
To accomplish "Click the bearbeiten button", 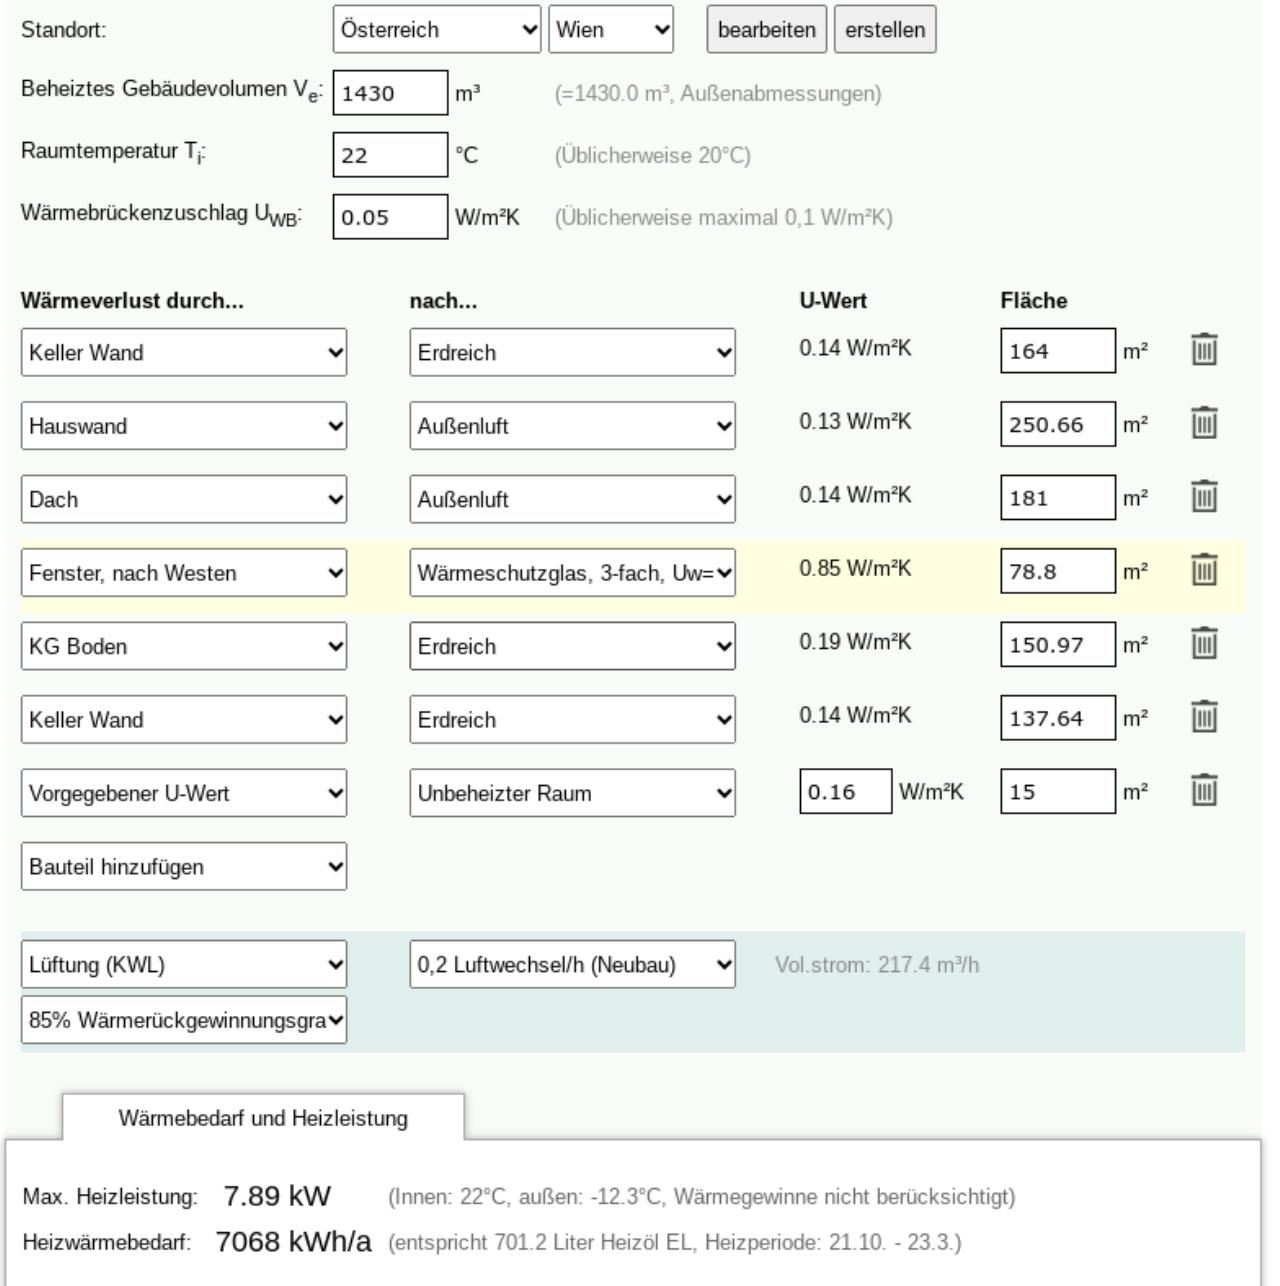I will pos(767,30).
